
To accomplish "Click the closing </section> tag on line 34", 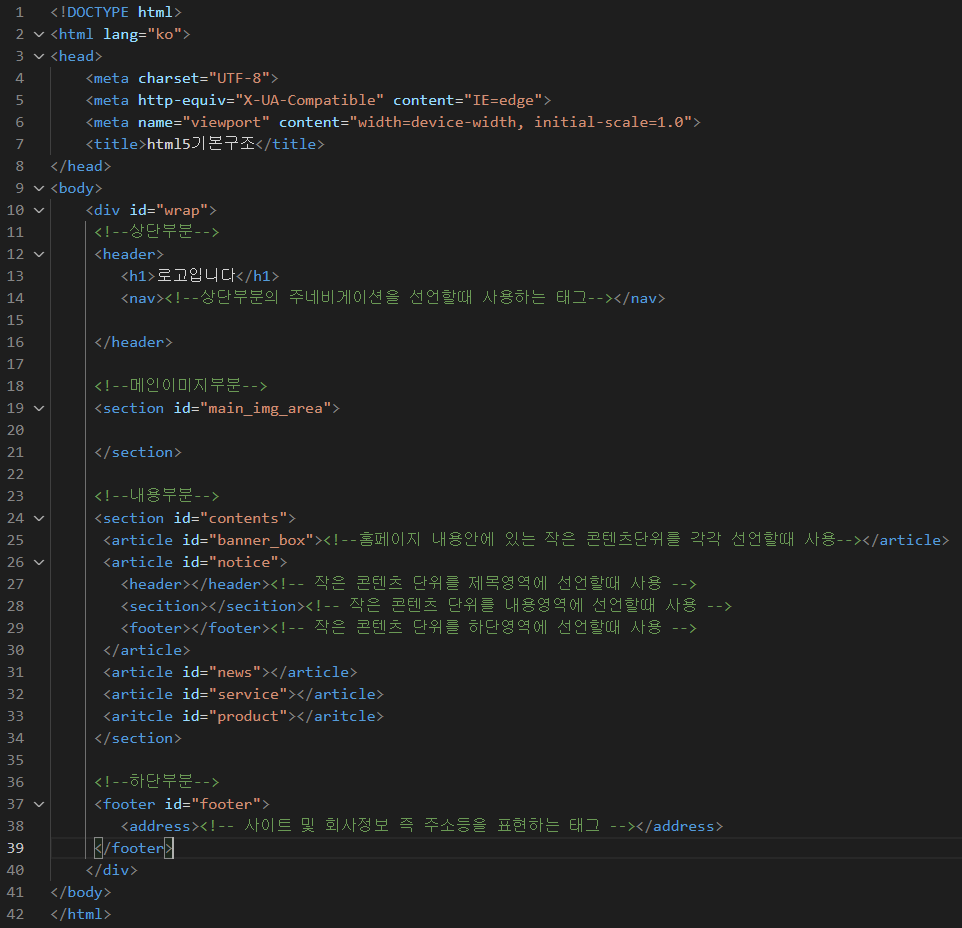I will click(x=138, y=738).
